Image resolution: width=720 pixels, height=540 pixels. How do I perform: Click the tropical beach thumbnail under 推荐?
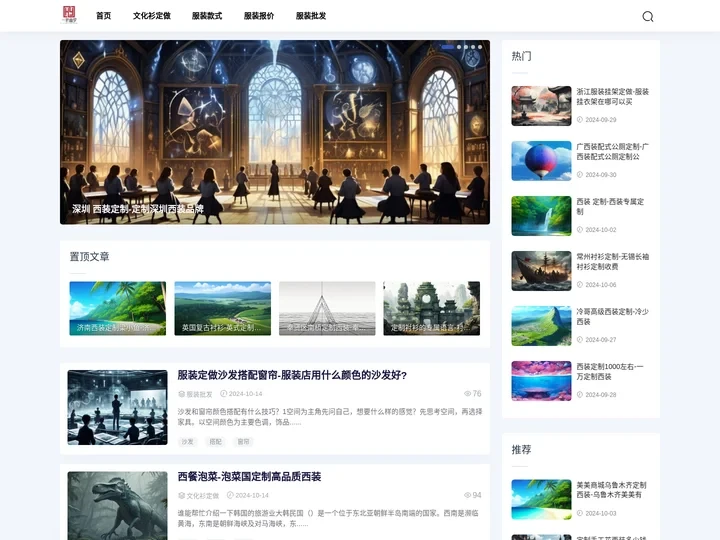pyautogui.click(x=541, y=499)
